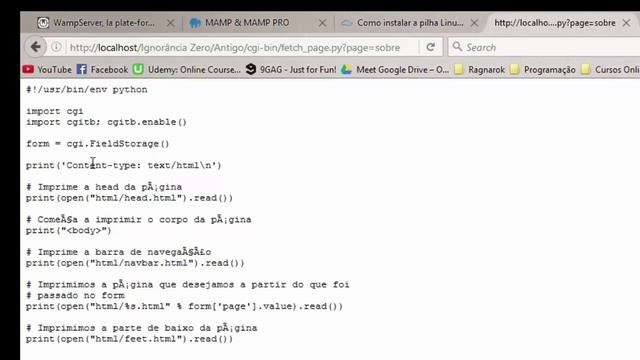Click the search magnifier icon

457,47
